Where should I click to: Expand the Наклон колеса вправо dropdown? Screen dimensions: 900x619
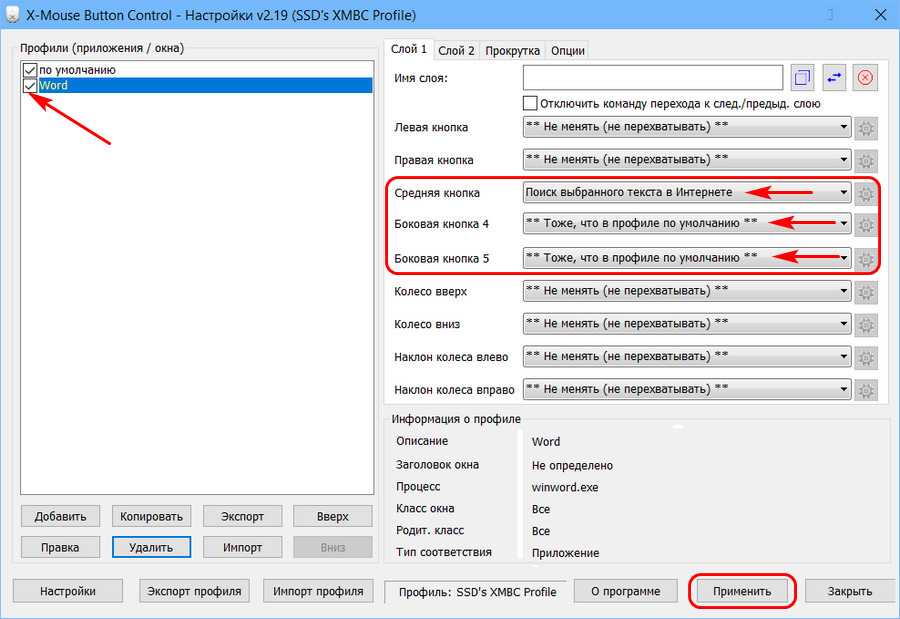coord(843,389)
